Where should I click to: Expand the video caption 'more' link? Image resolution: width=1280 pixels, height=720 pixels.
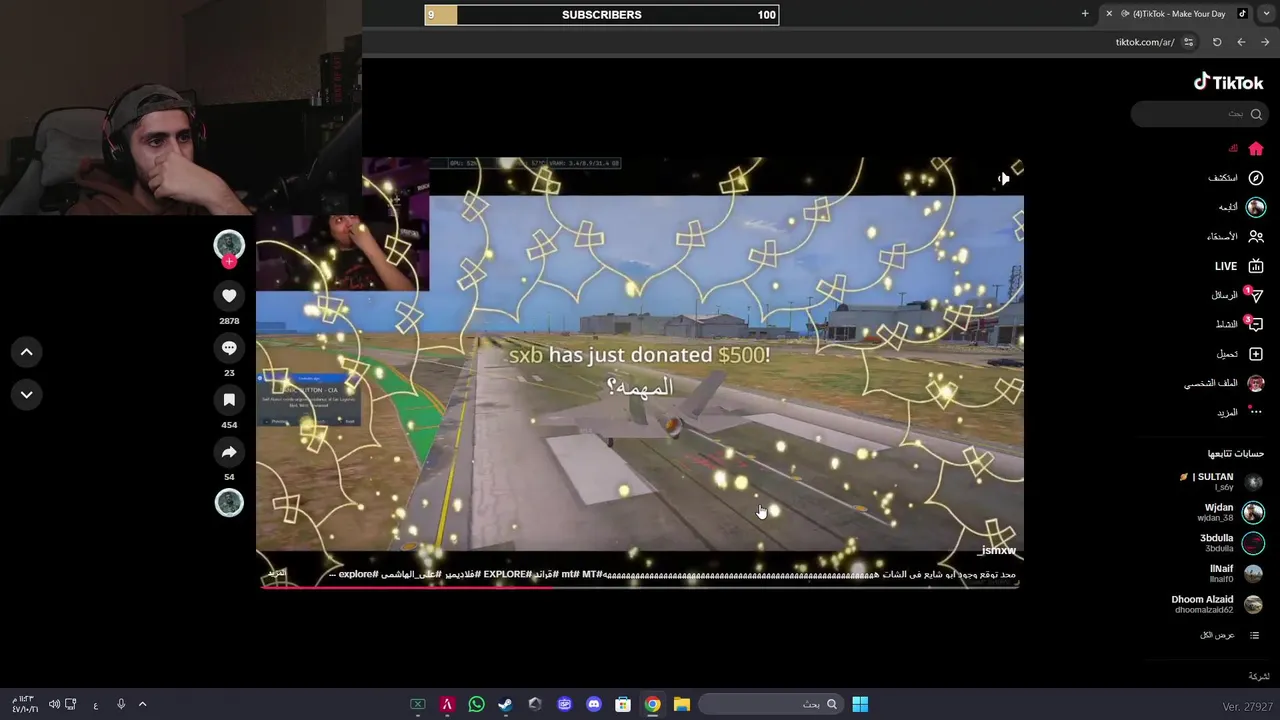click(276, 575)
